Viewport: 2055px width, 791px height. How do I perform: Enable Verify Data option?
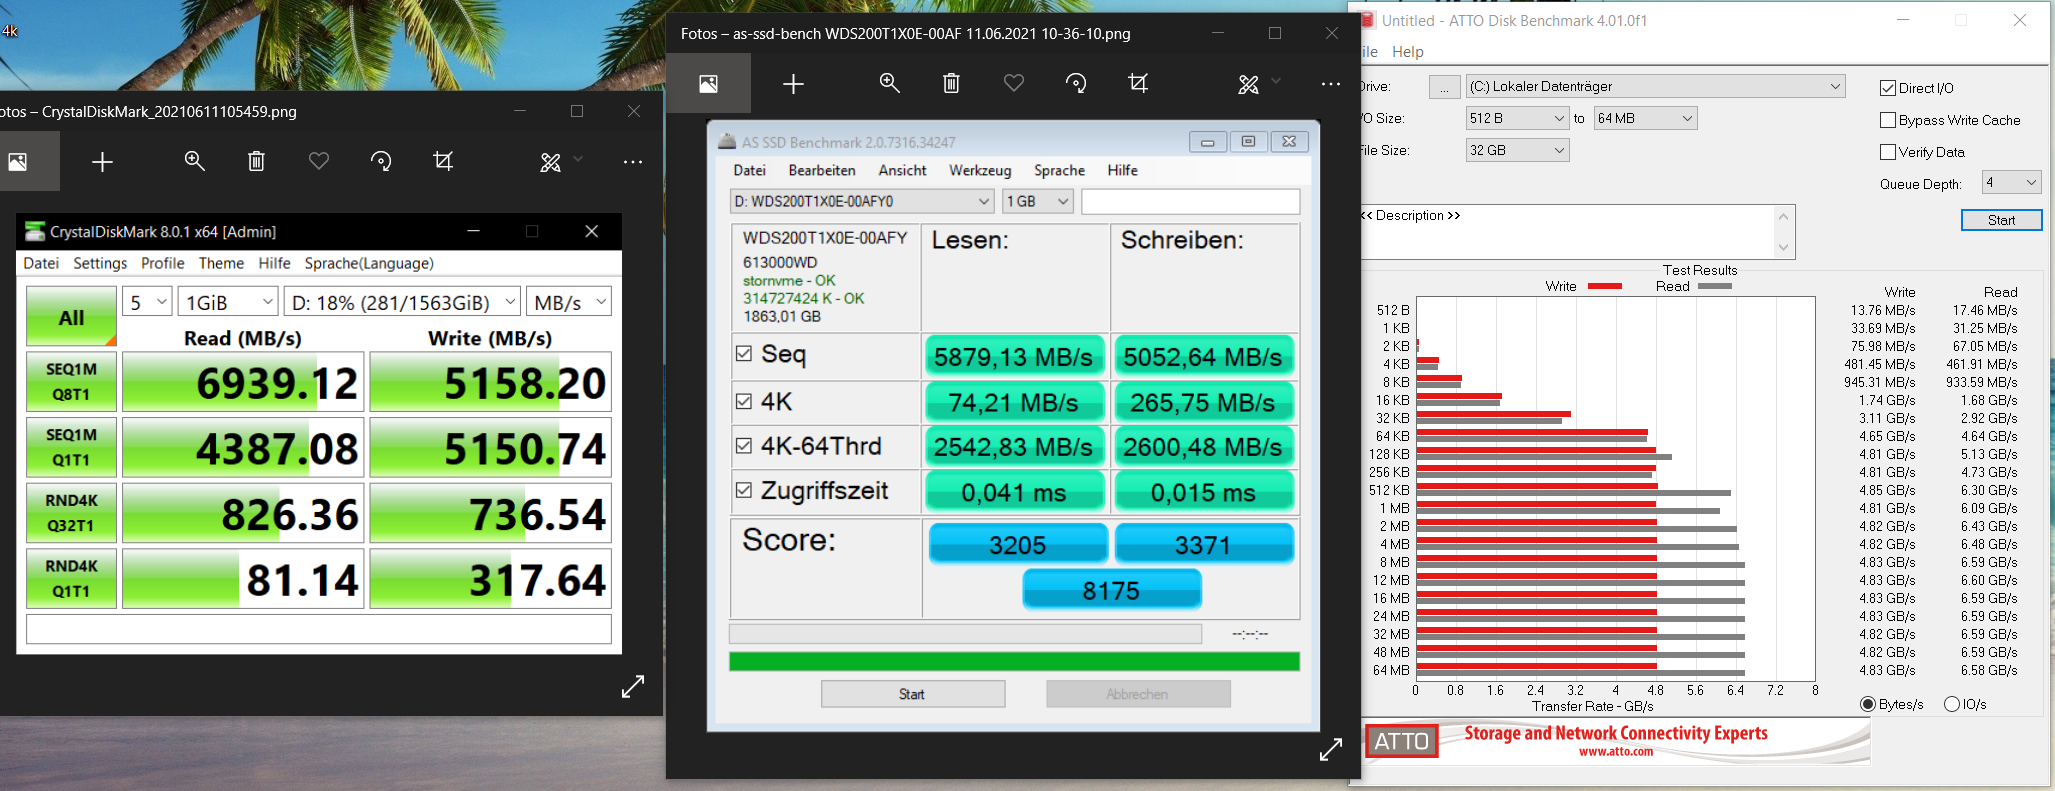tap(1888, 152)
